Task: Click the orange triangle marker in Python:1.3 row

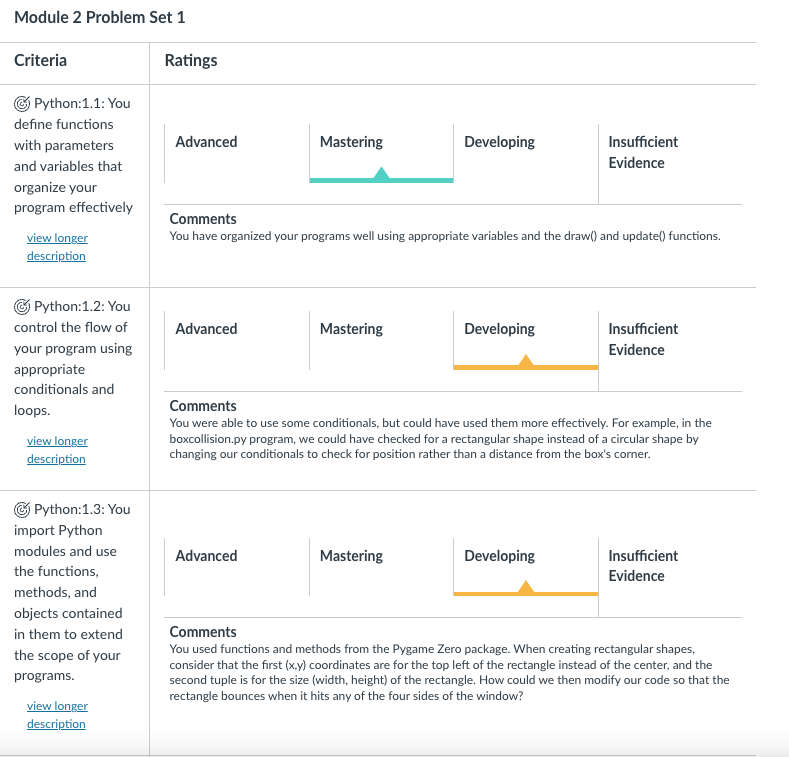Action: coord(526,587)
